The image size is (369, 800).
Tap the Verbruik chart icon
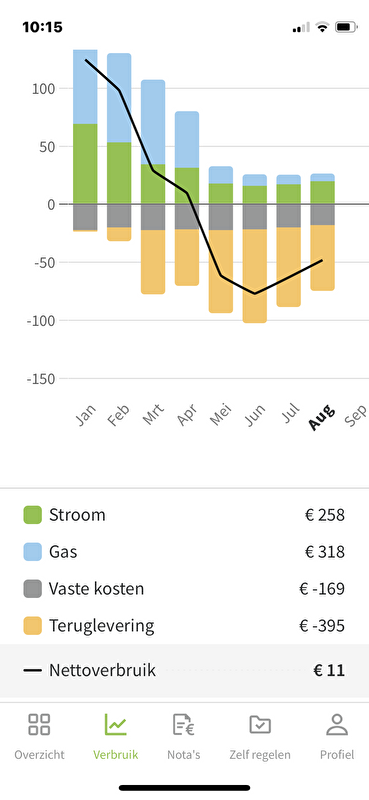click(x=116, y=724)
